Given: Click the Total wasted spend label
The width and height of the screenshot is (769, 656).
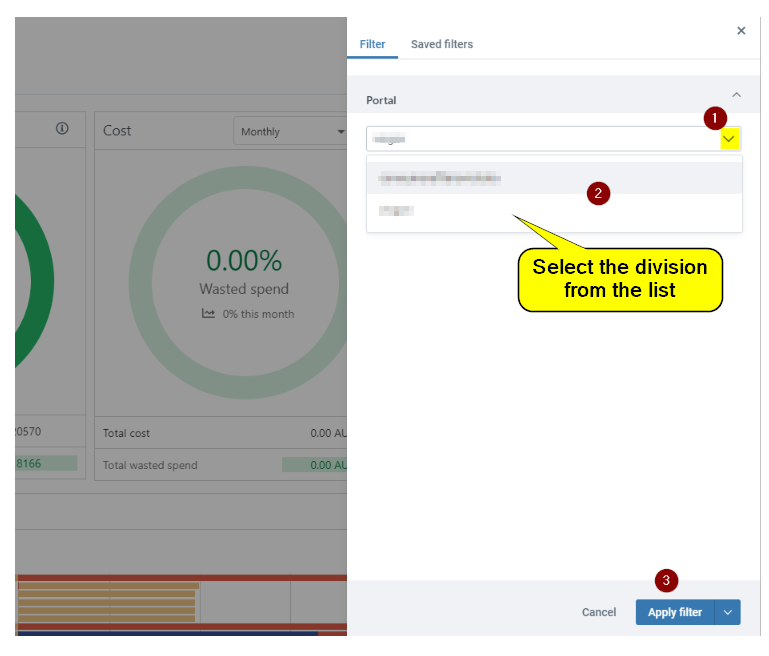Looking at the screenshot, I should (150, 465).
